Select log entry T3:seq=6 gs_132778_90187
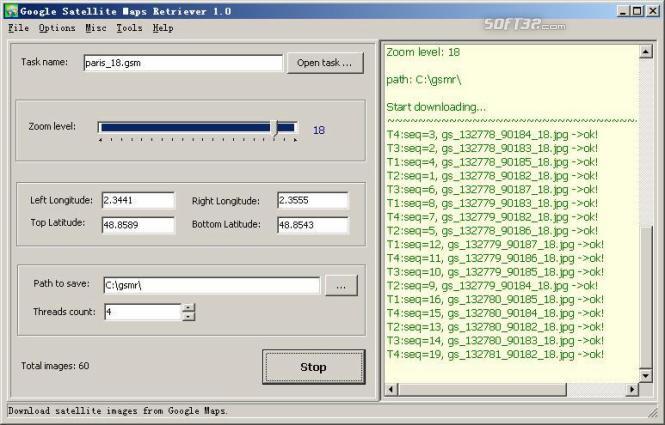The image size is (665, 425). [492, 190]
